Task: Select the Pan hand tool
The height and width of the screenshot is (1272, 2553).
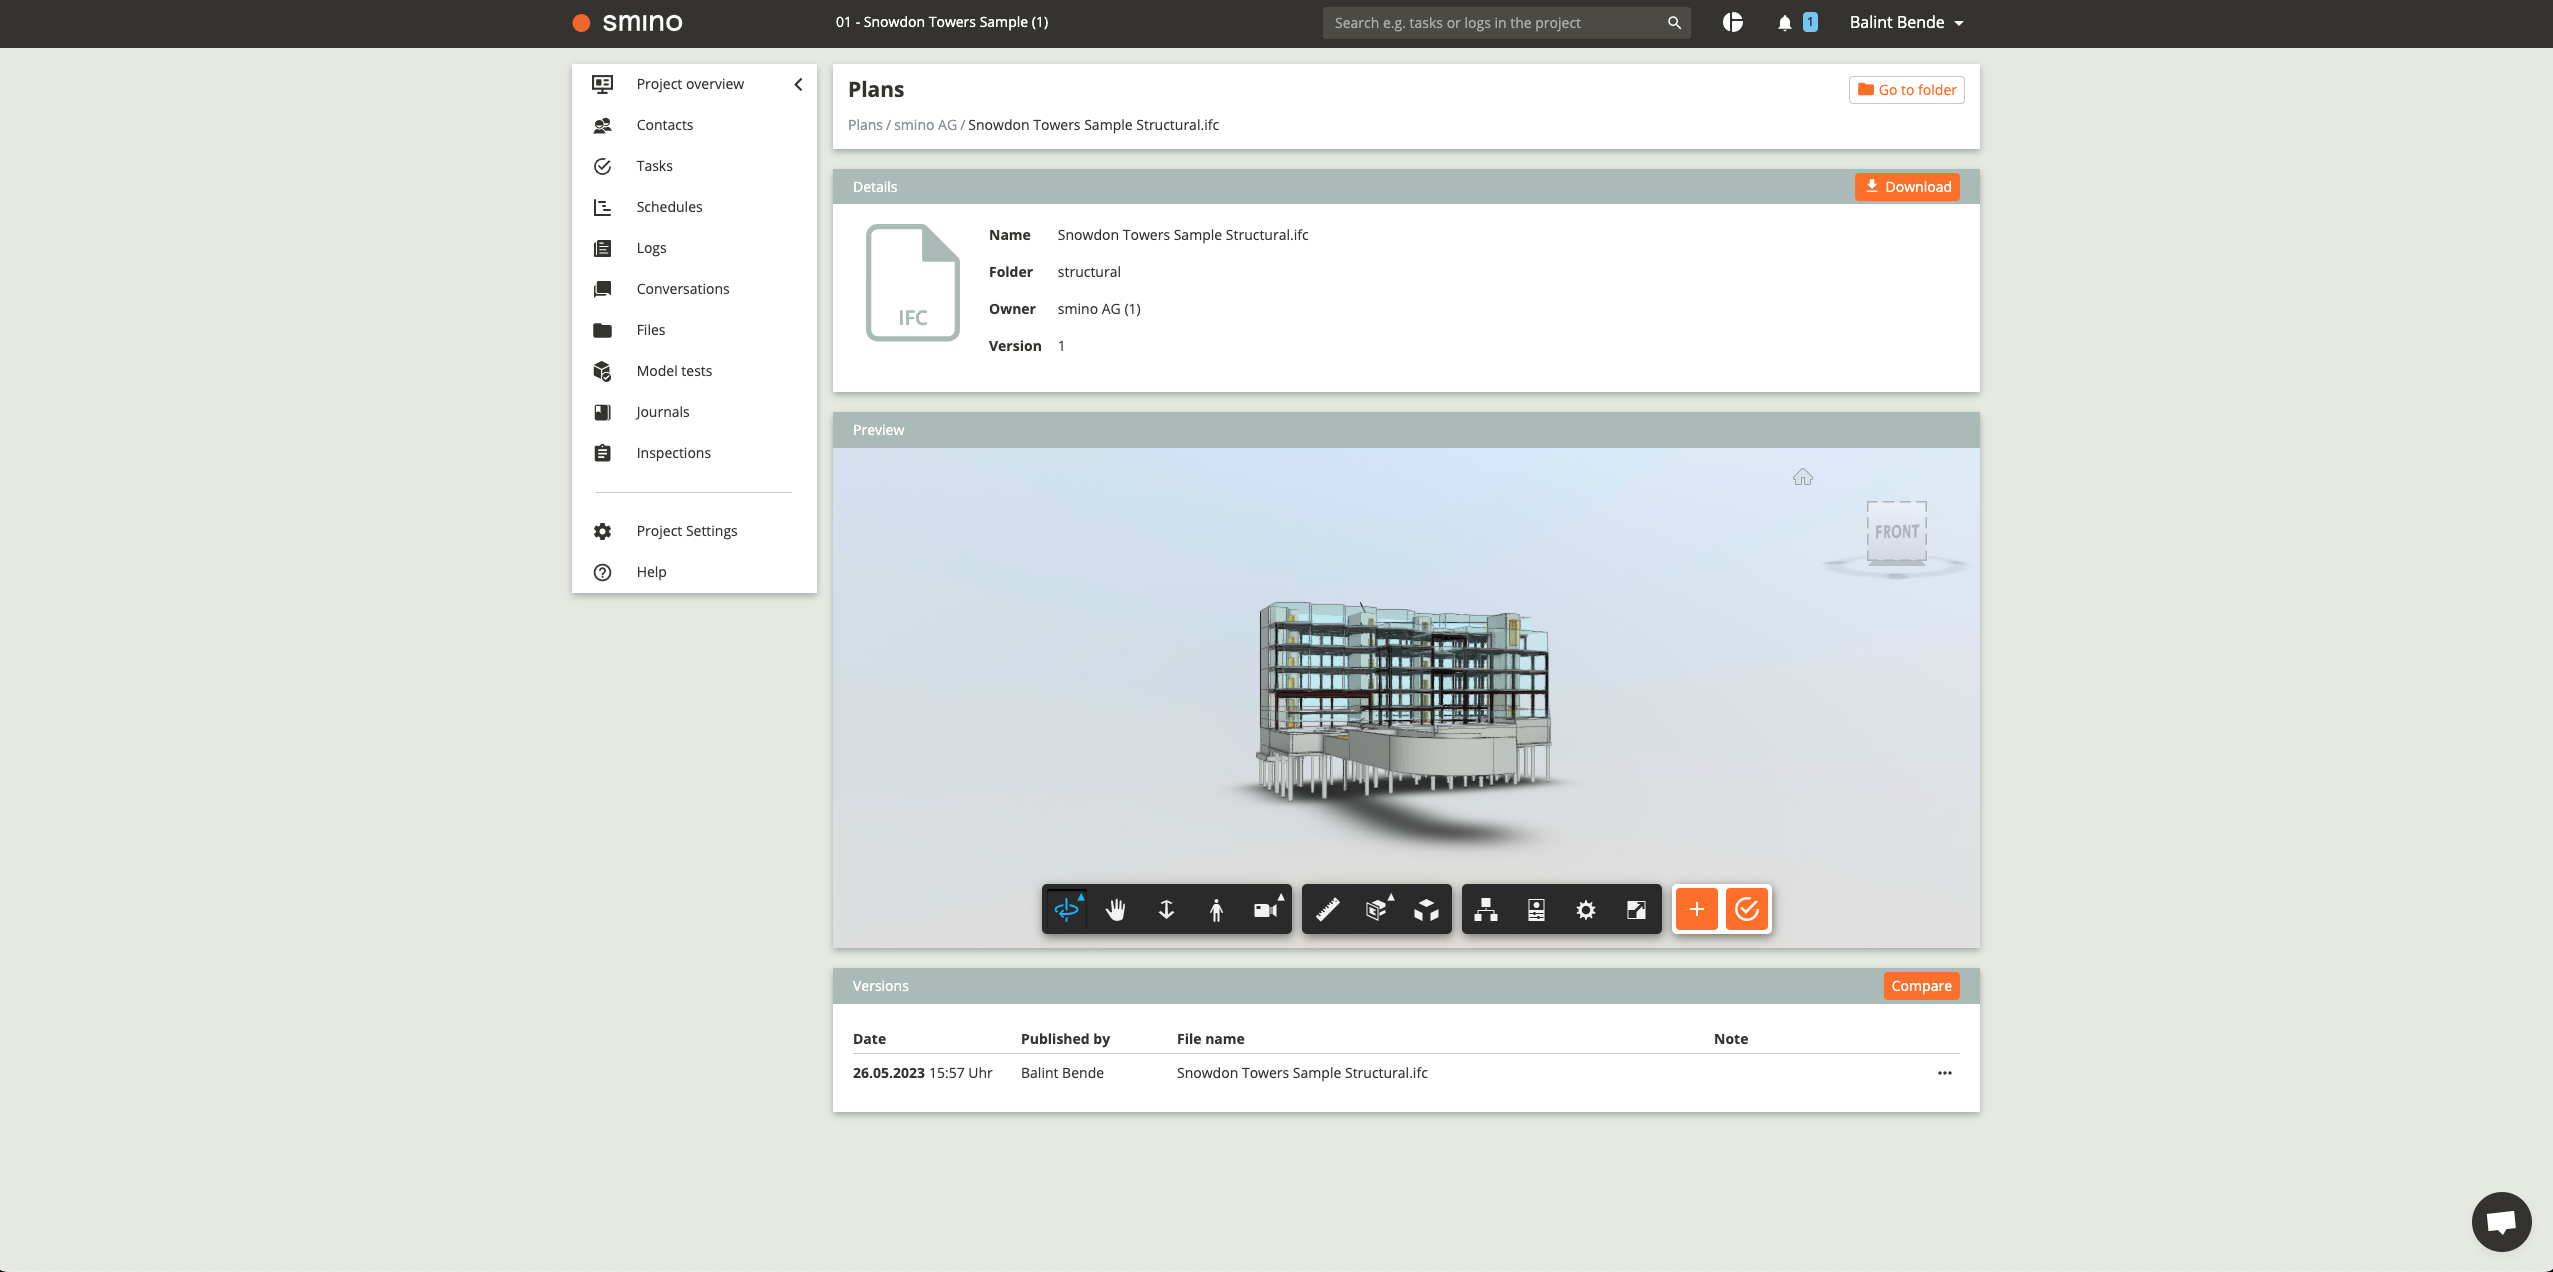Action: [1116, 909]
